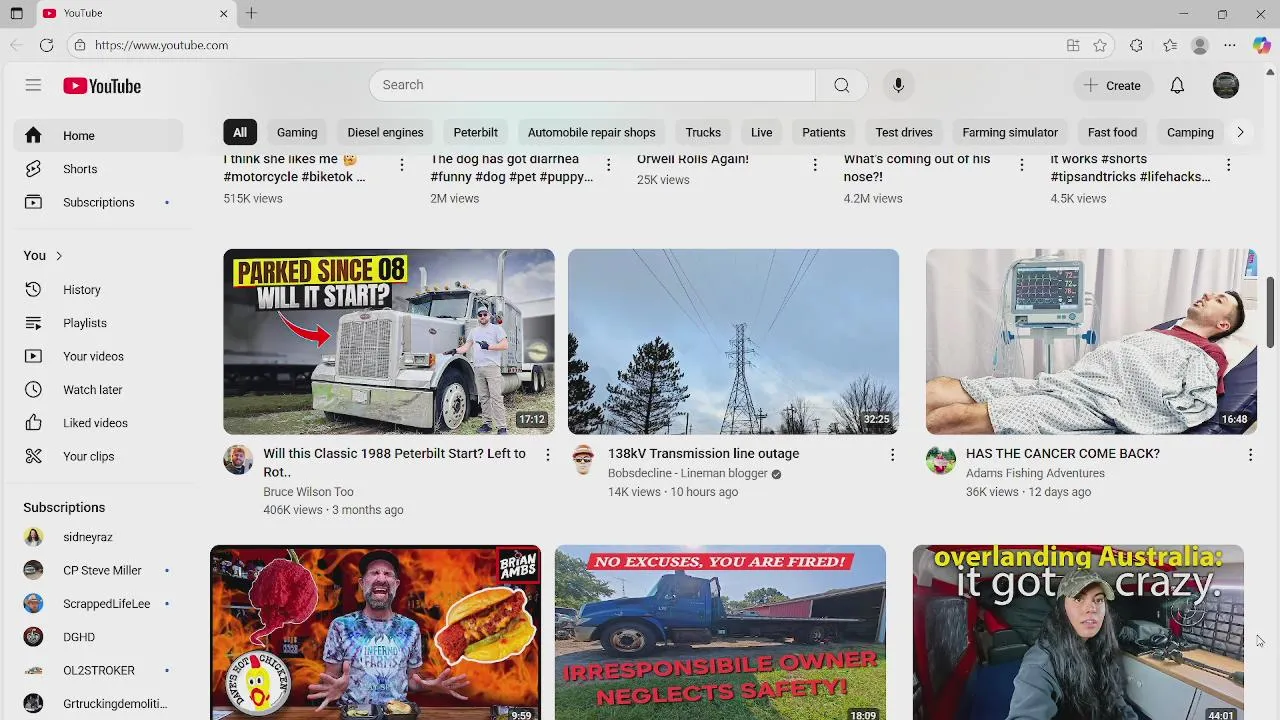
Task: Open Bobsdecline - Lineman blogger channel link
Action: pos(688,473)
